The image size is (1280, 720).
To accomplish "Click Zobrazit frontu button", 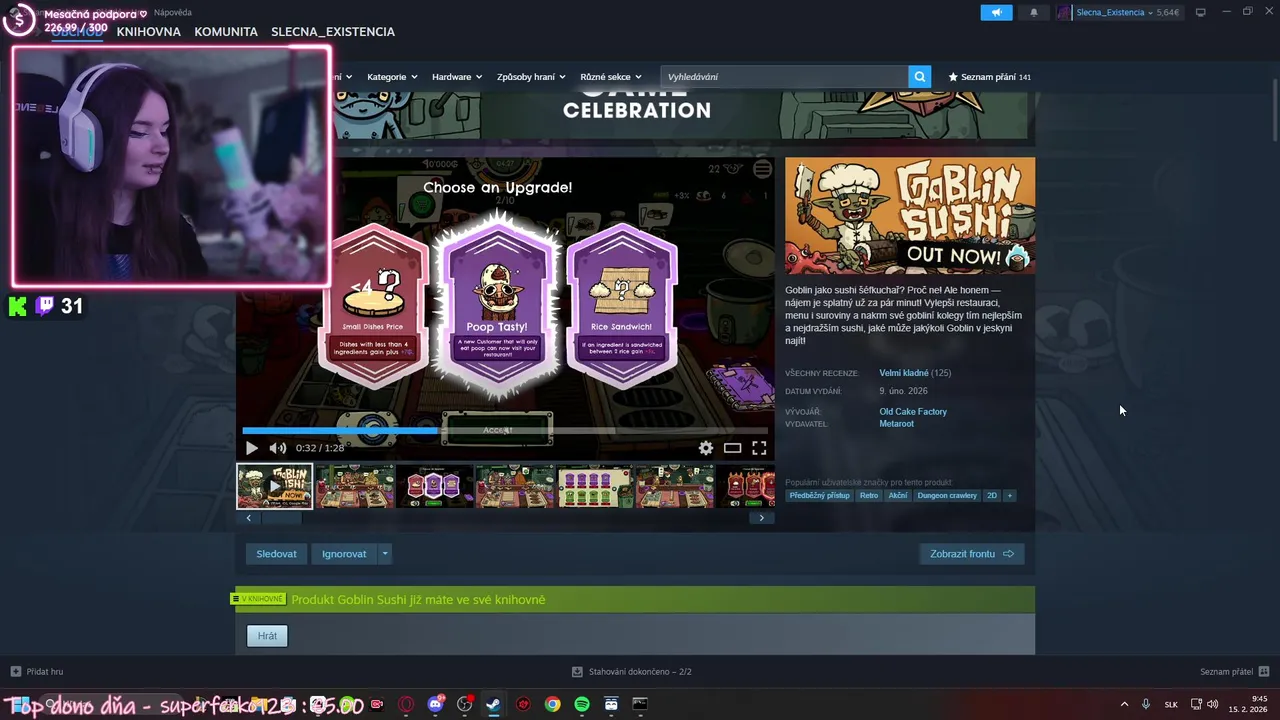I will 972,553.
